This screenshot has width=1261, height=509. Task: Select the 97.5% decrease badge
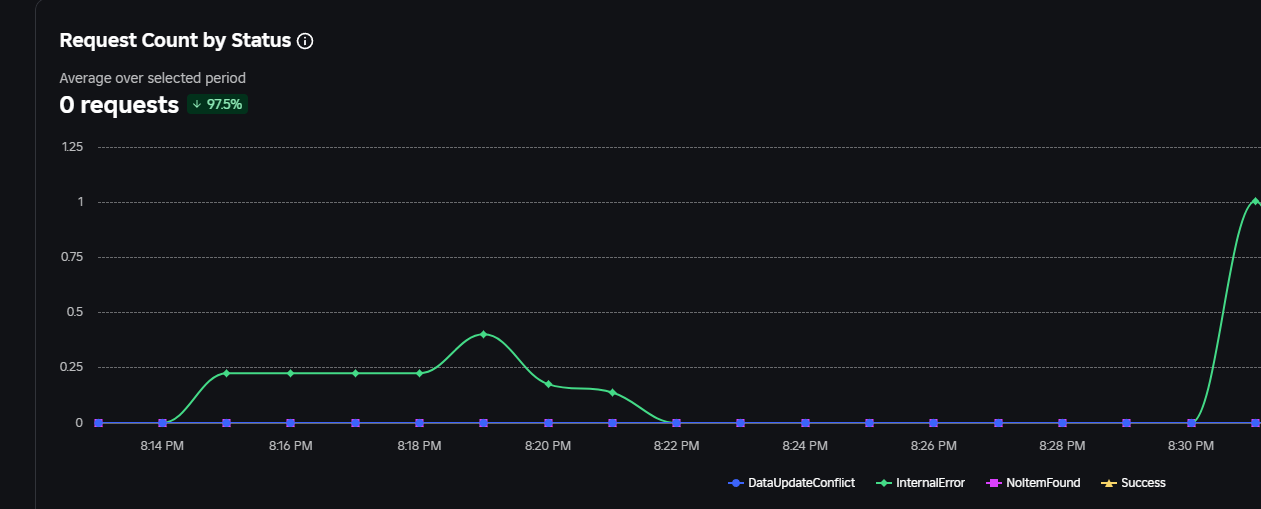217,104
